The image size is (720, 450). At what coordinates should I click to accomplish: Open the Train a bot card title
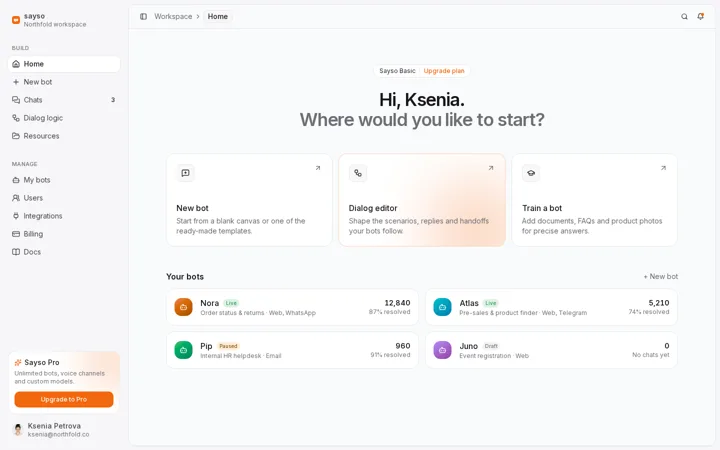tap(542, 208)
